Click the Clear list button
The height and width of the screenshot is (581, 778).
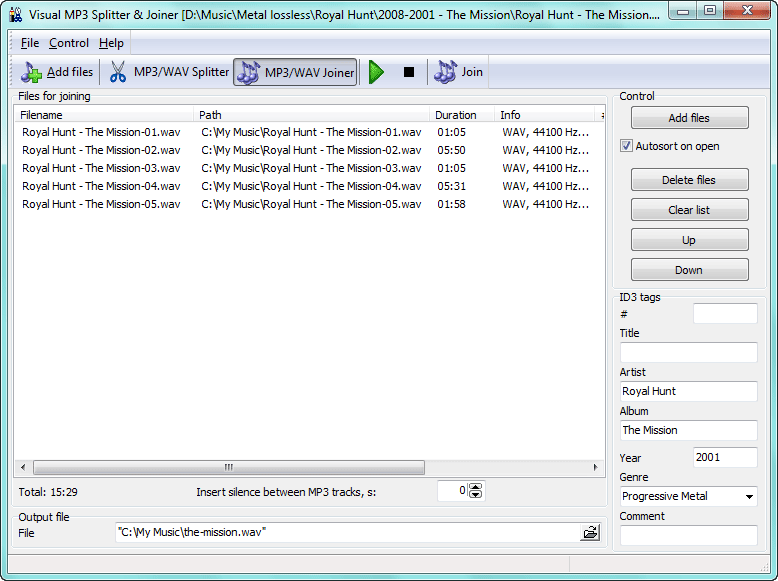coord(689,210)
